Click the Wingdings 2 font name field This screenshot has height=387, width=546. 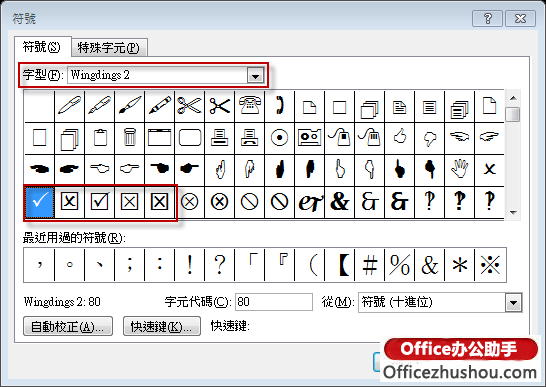[157, 75]
